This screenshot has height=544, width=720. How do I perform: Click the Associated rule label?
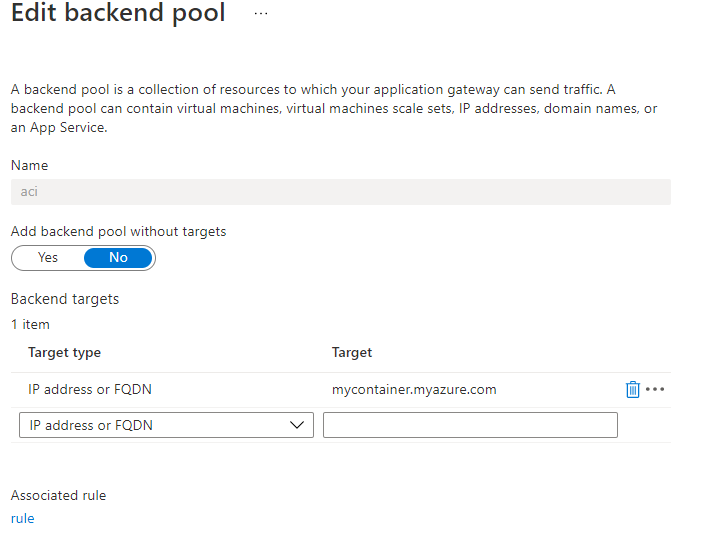(58, 495)
